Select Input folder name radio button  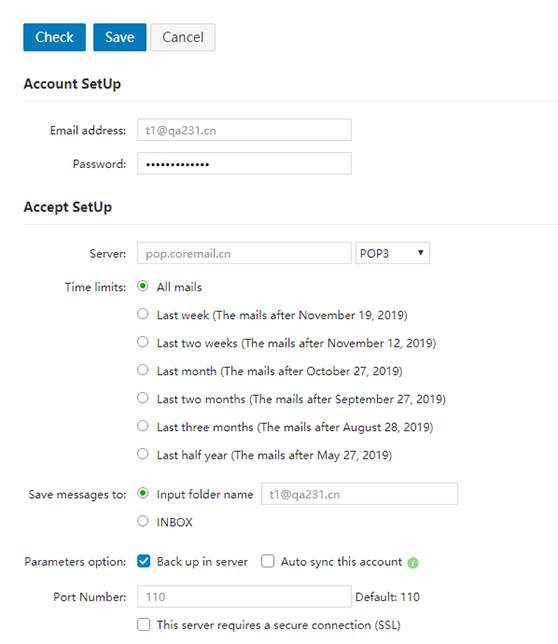pos(143,493)
